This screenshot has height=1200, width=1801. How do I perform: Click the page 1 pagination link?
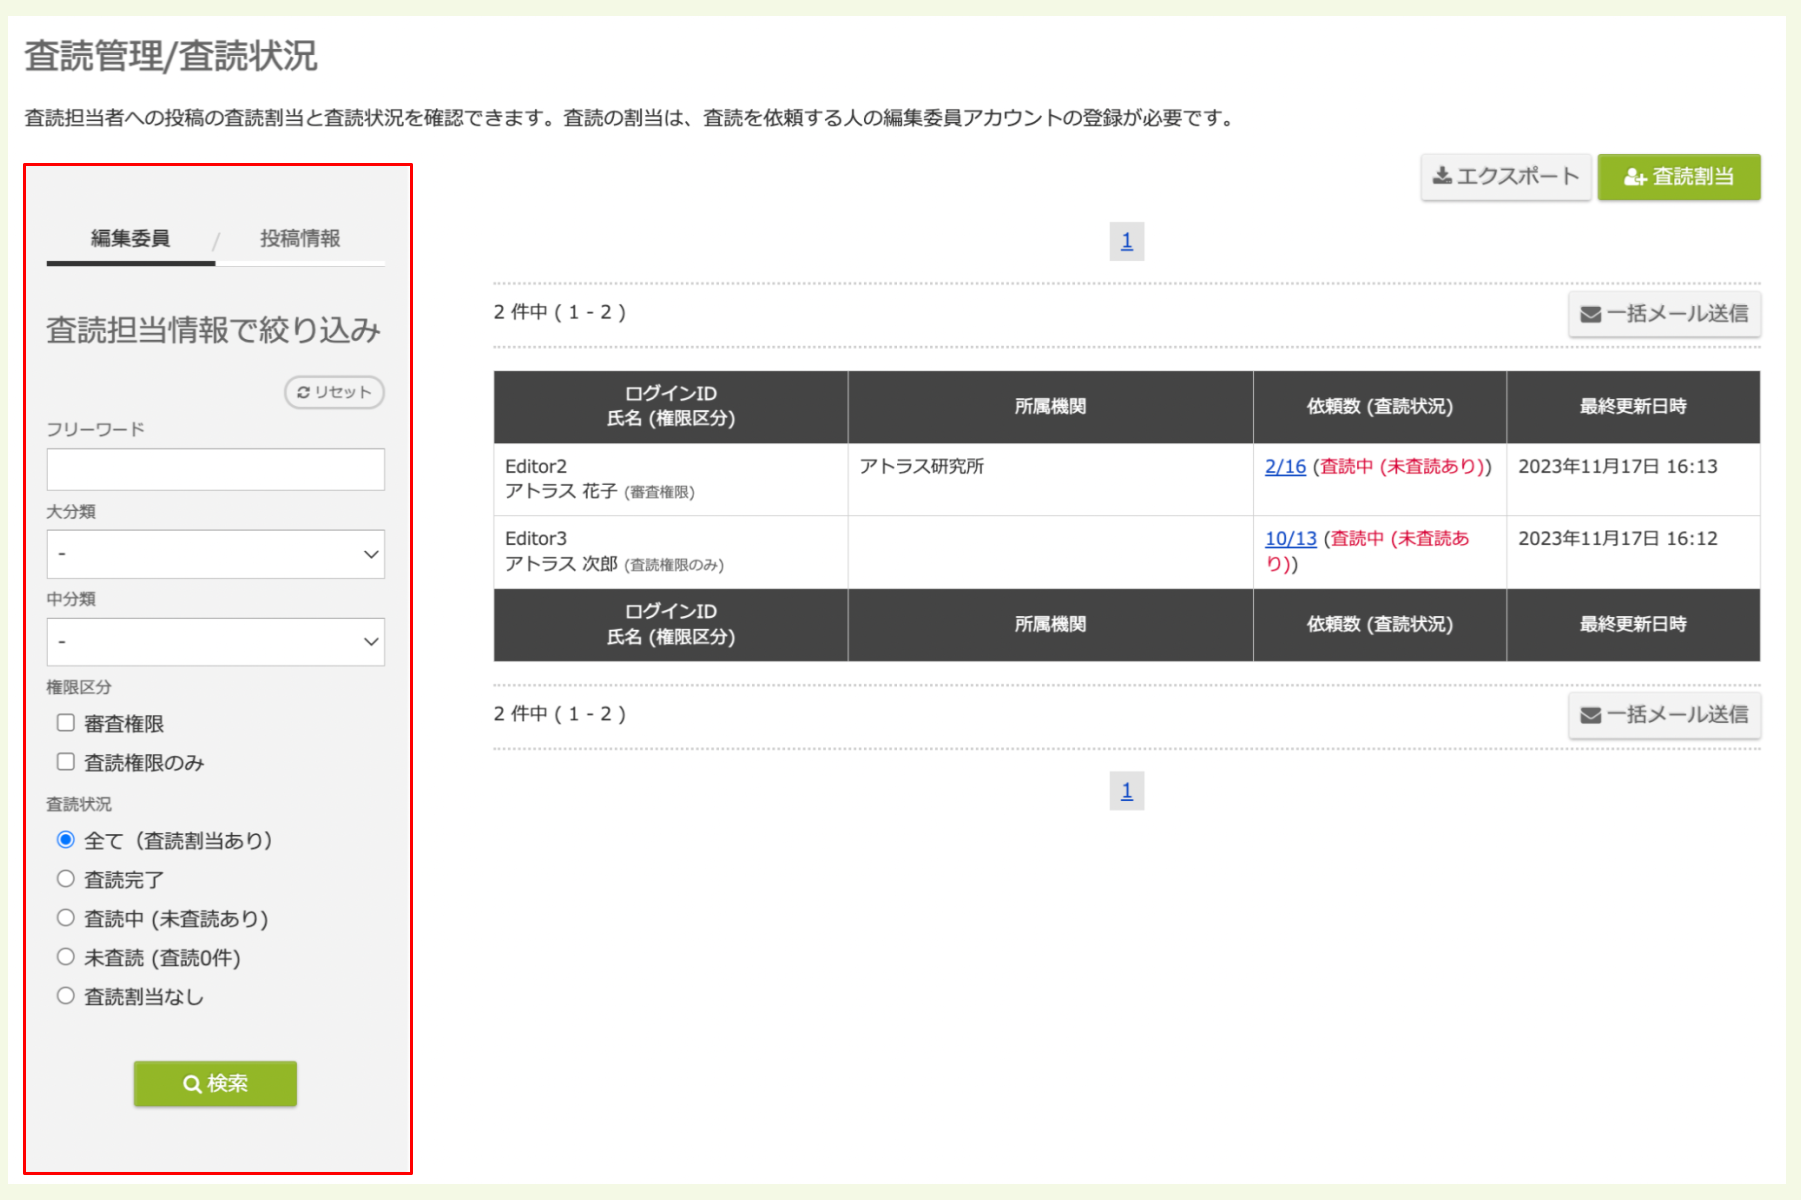(1127, 240)
